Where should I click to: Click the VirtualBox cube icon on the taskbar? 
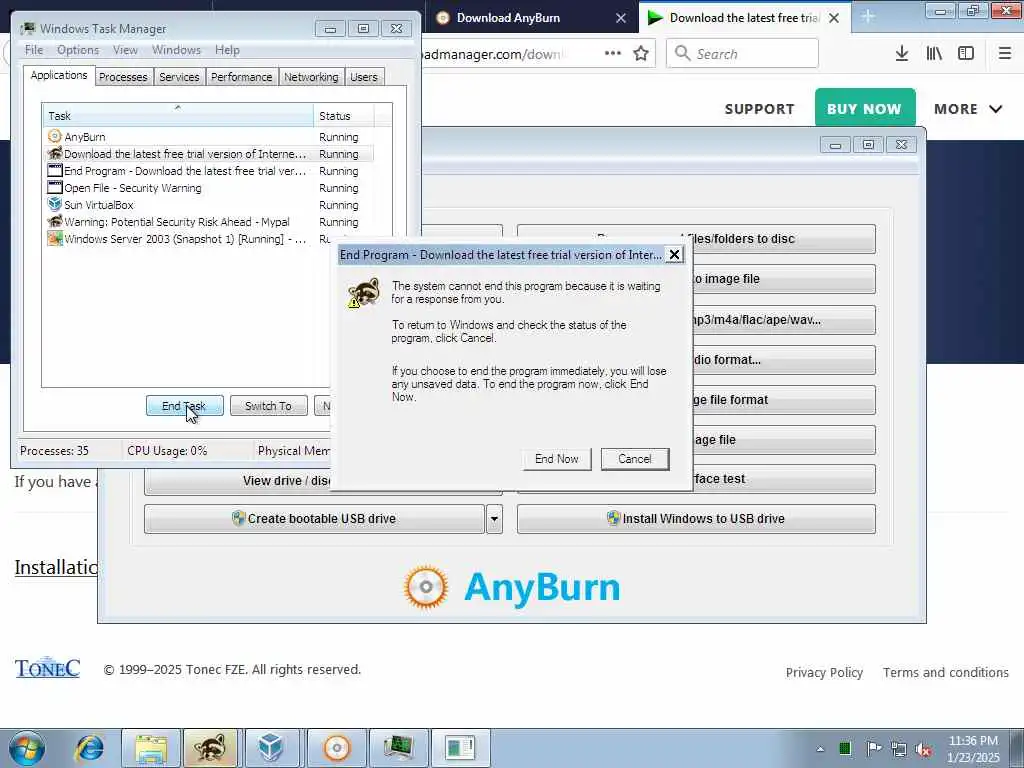click(x=270, y=748)
